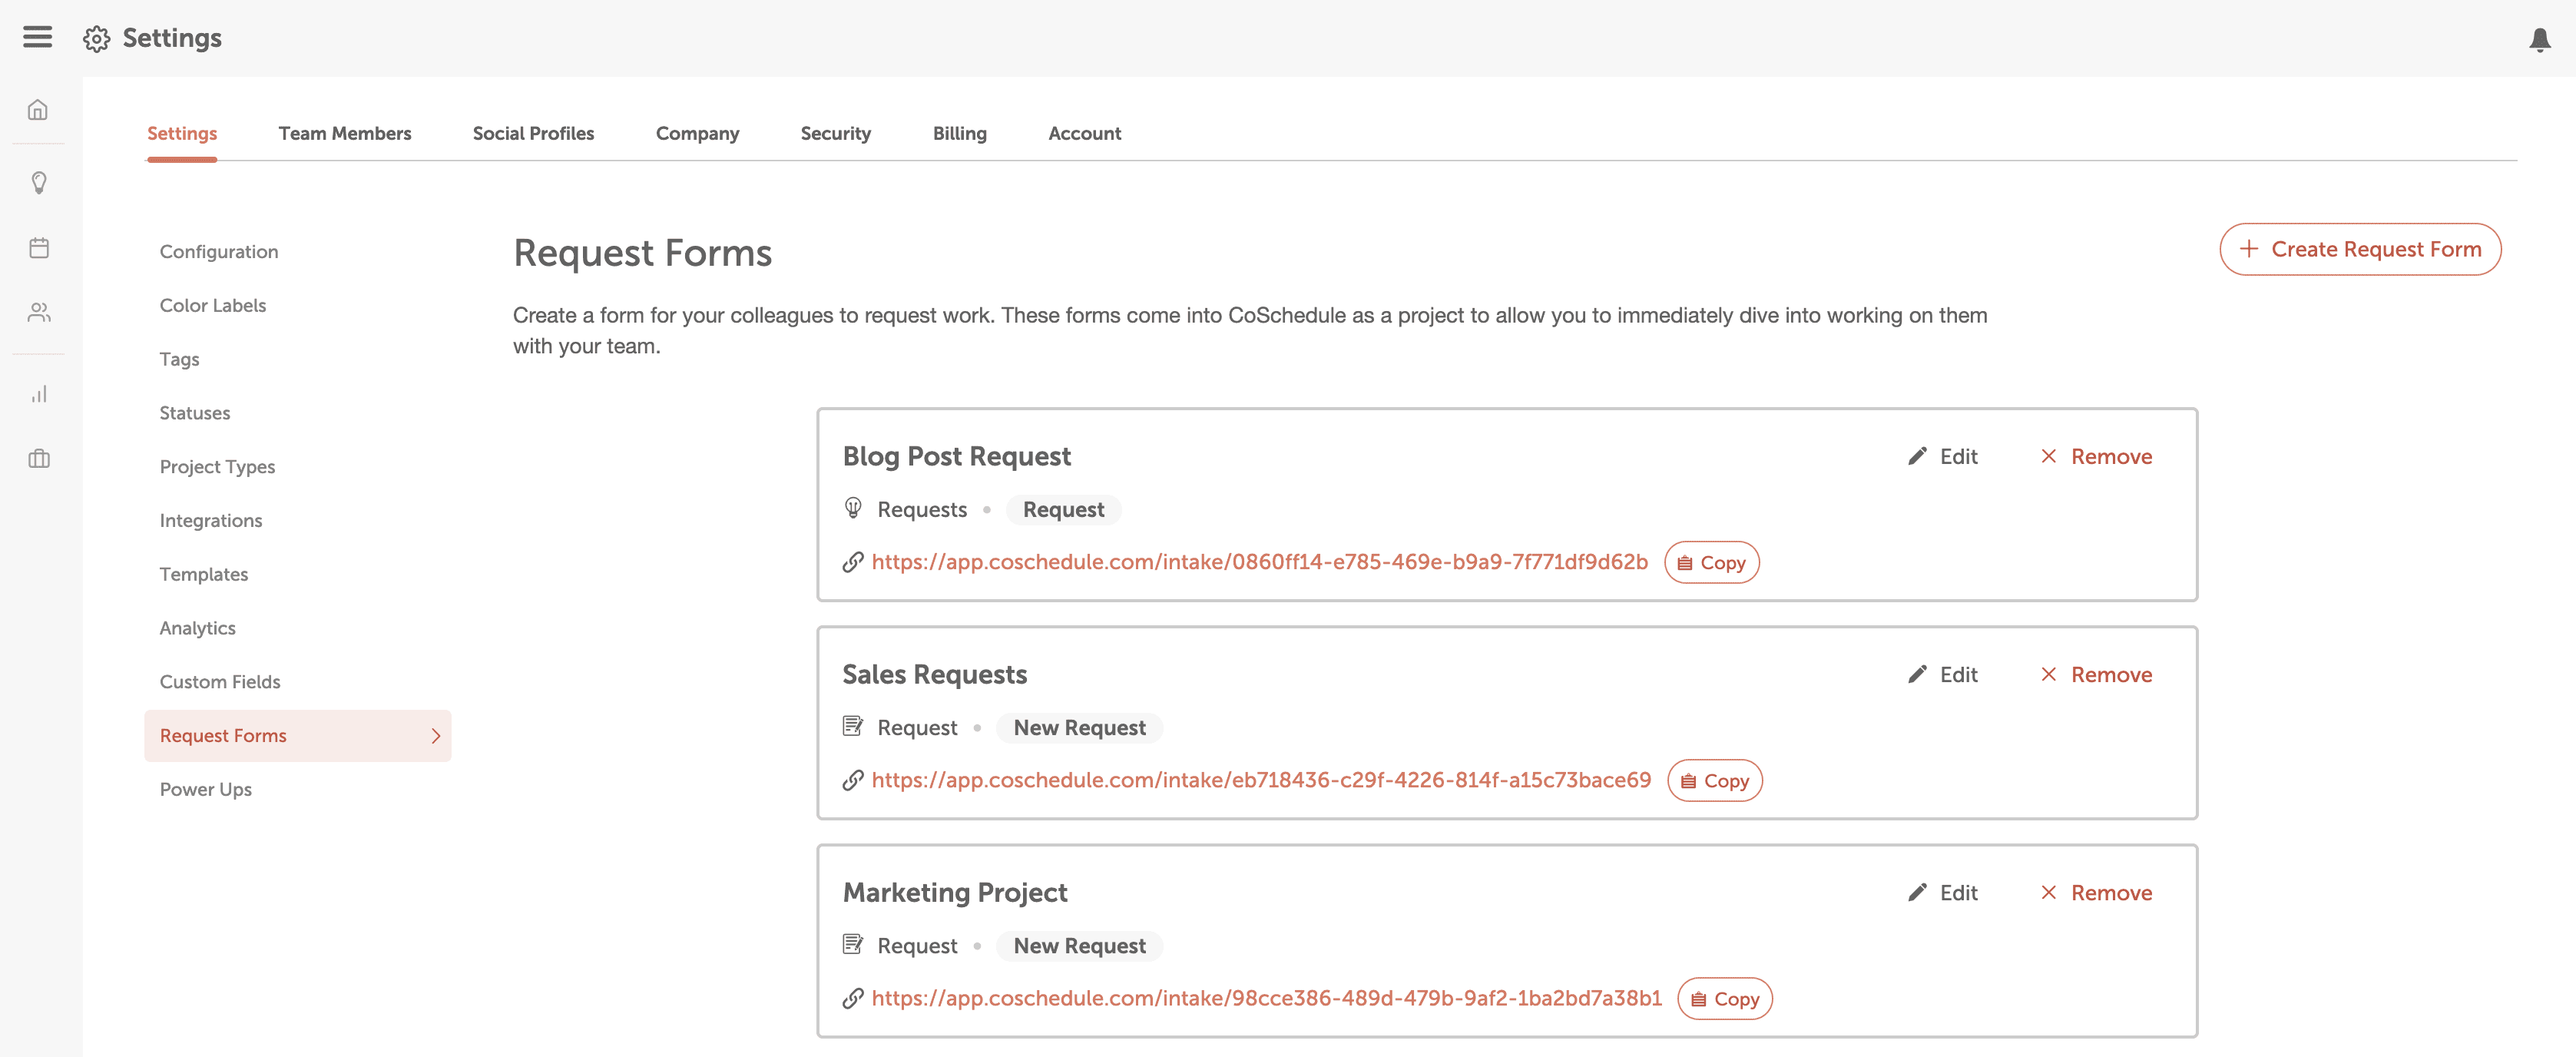Image resolution: width=2576 pixels, height=1057 pixels.
Task: Open the Billing tab
Action: (x=959, y=134)
